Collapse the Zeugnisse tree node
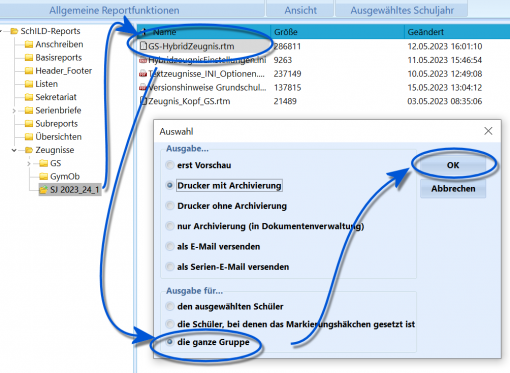The height and width of the screenshot is (373, 510). (x=14, y=150)
